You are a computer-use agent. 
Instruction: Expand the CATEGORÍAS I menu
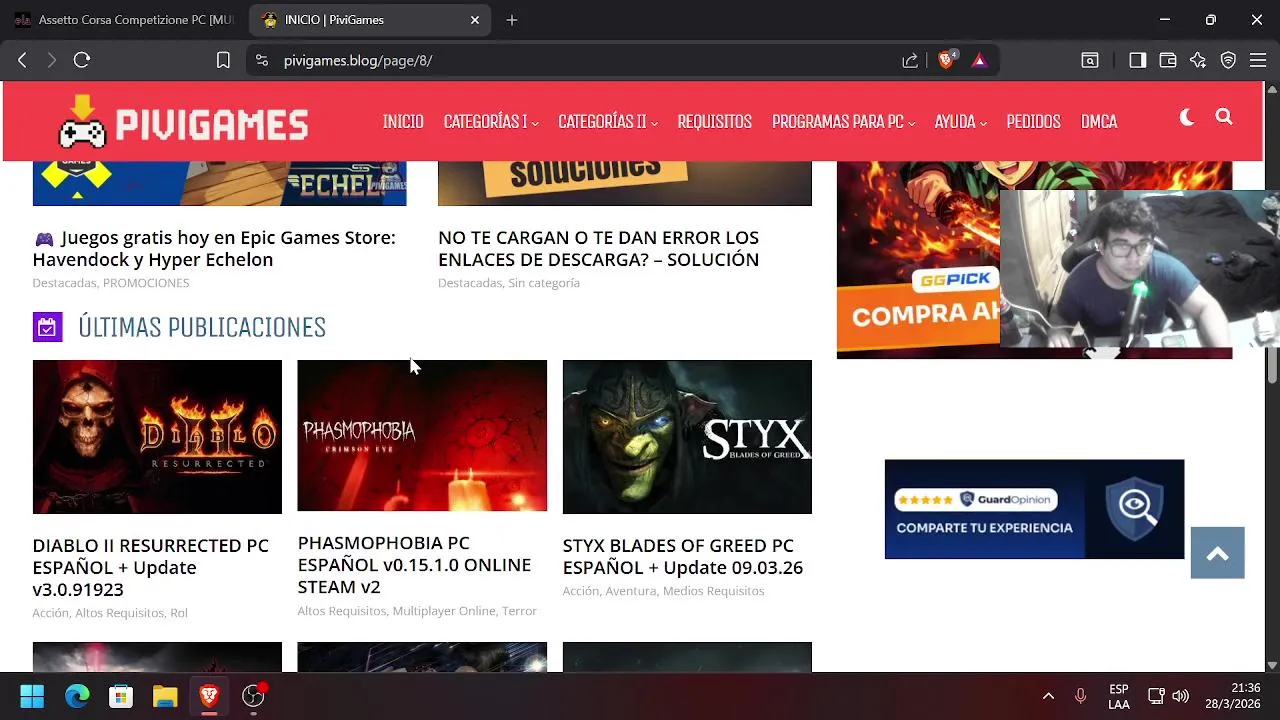(491, 122)
